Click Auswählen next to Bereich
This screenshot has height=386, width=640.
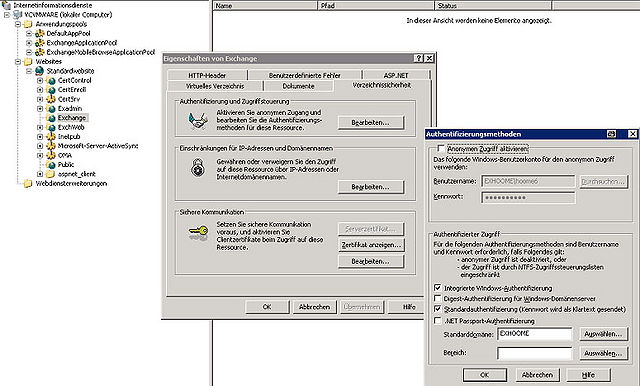603,353
